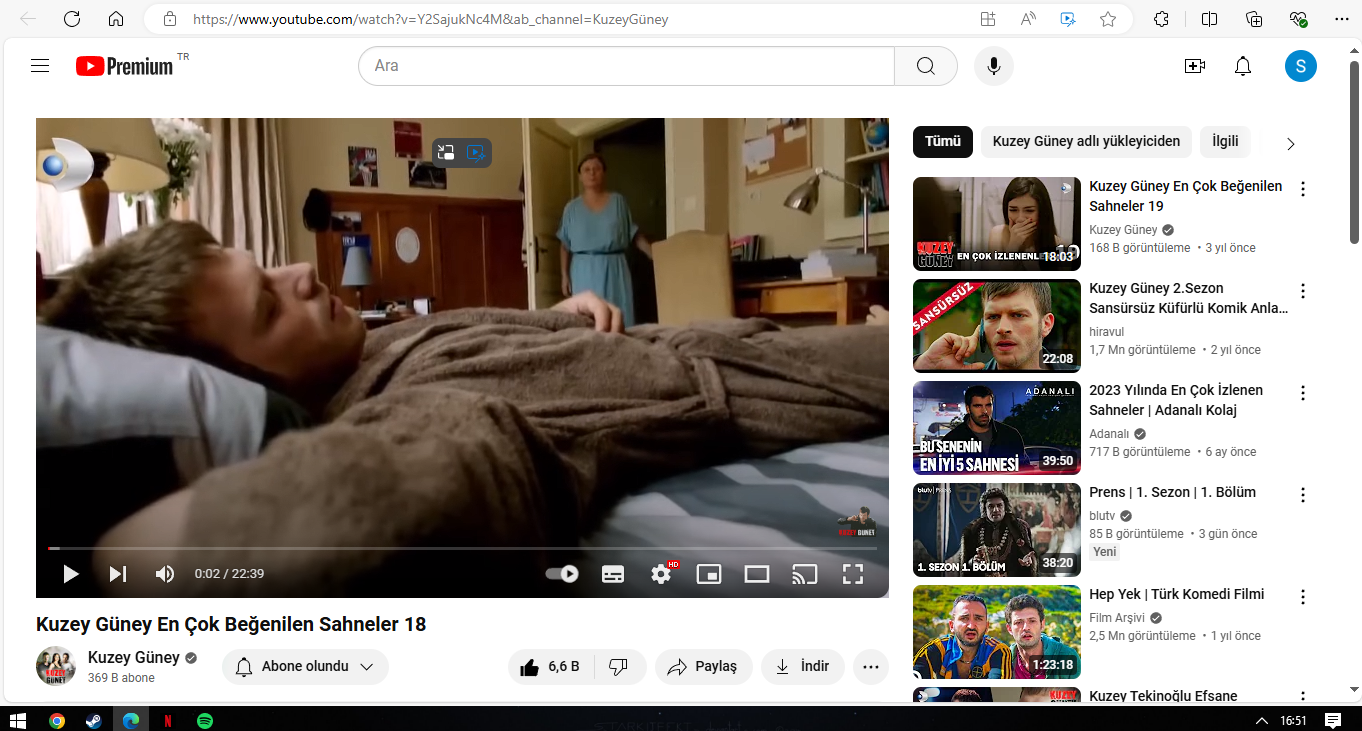Mute the video volume

click(x=165, y=574)
